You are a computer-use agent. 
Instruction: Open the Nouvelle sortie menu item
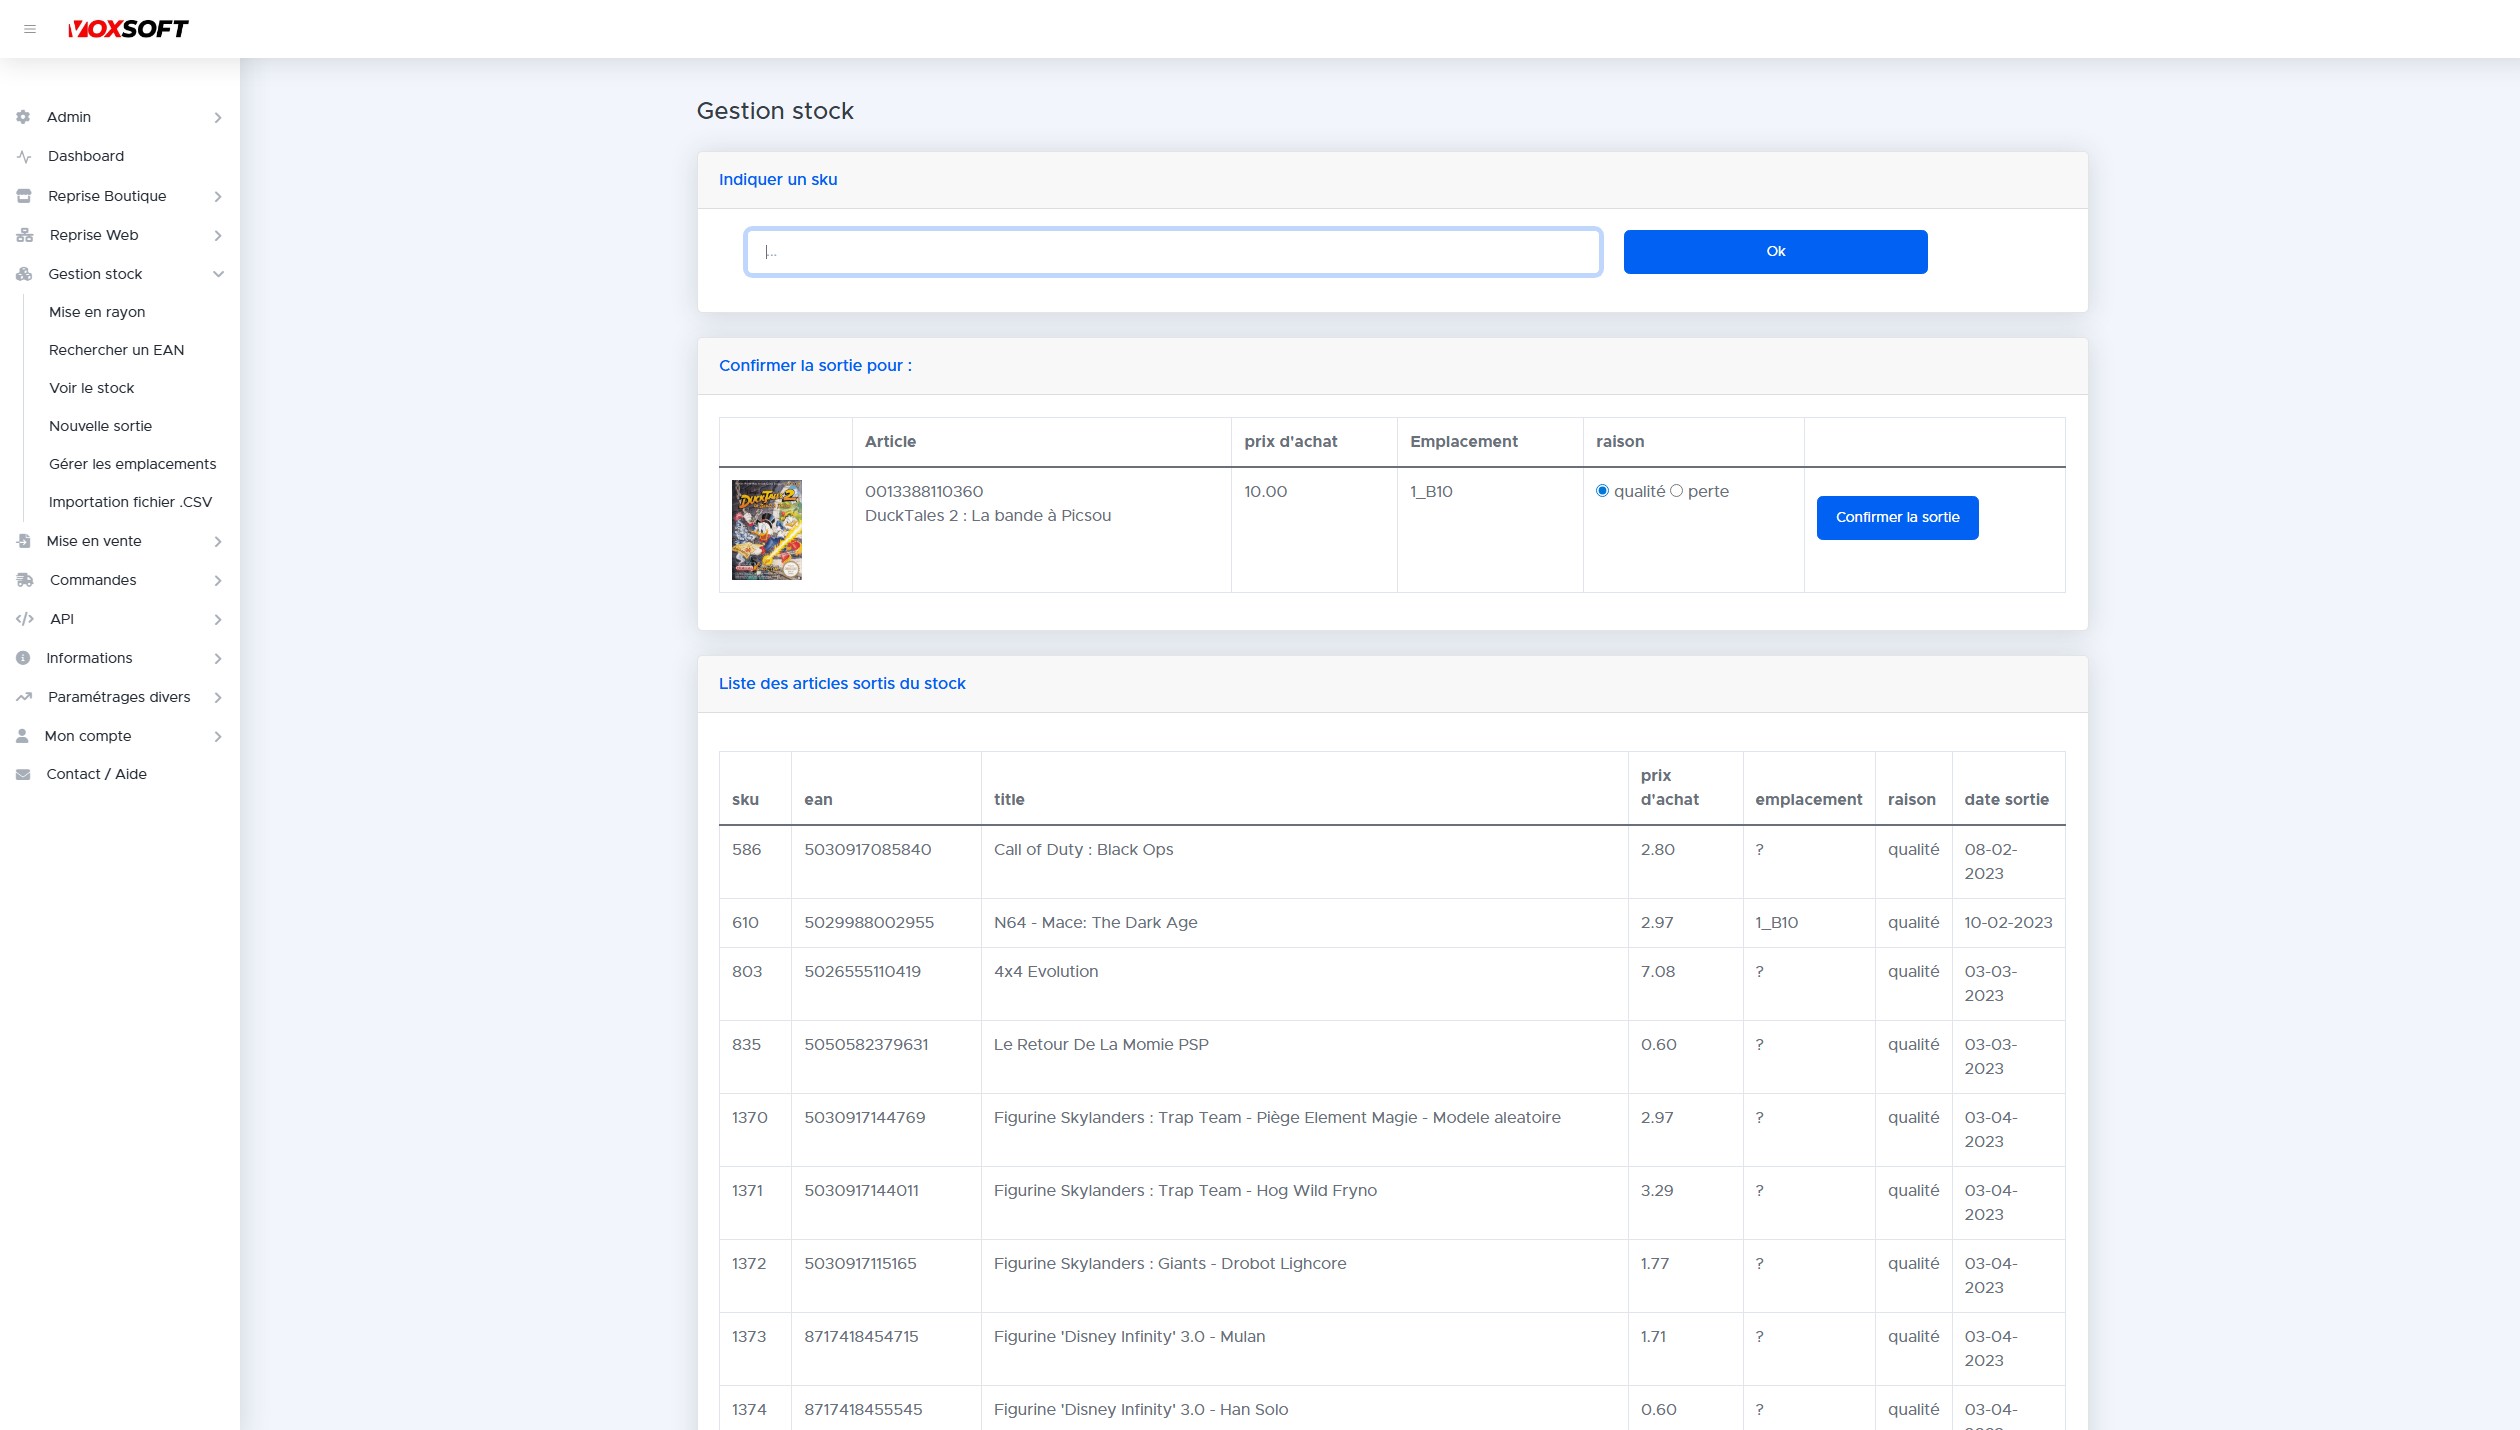point(100,426)
